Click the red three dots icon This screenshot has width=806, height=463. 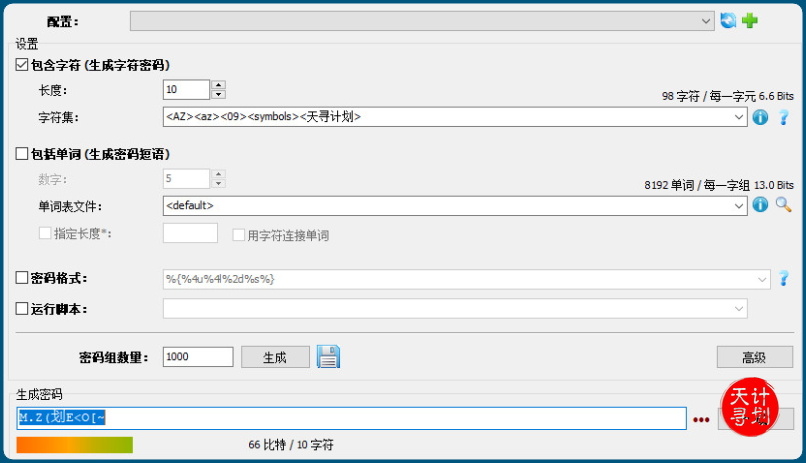pyautogui.click(x=700, y=419)
